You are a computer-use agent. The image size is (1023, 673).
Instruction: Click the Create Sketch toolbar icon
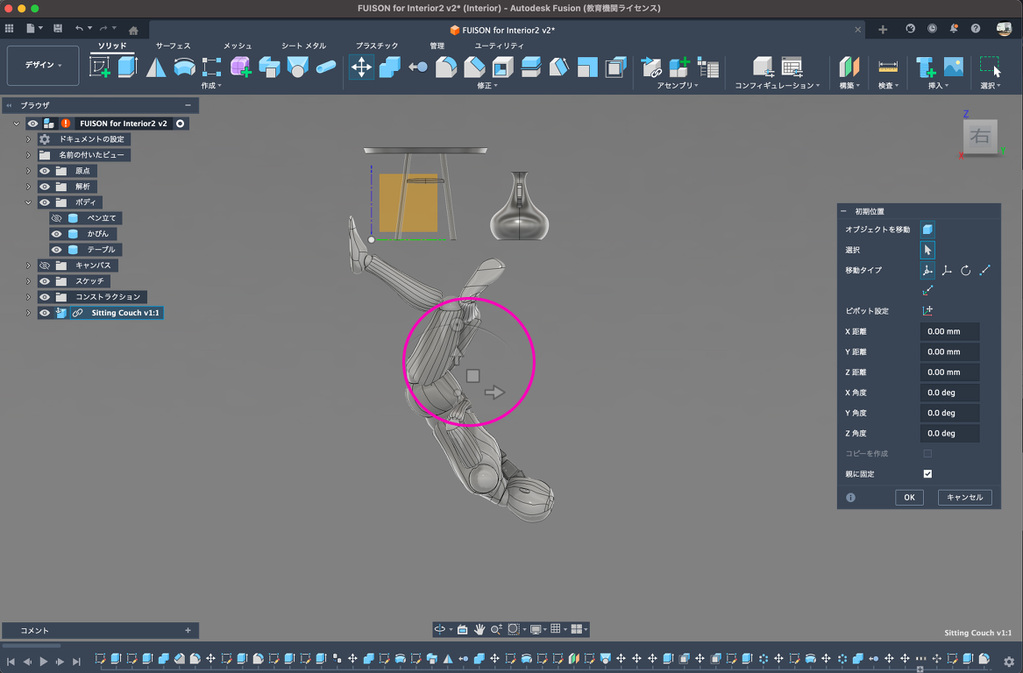pos(100,67)
